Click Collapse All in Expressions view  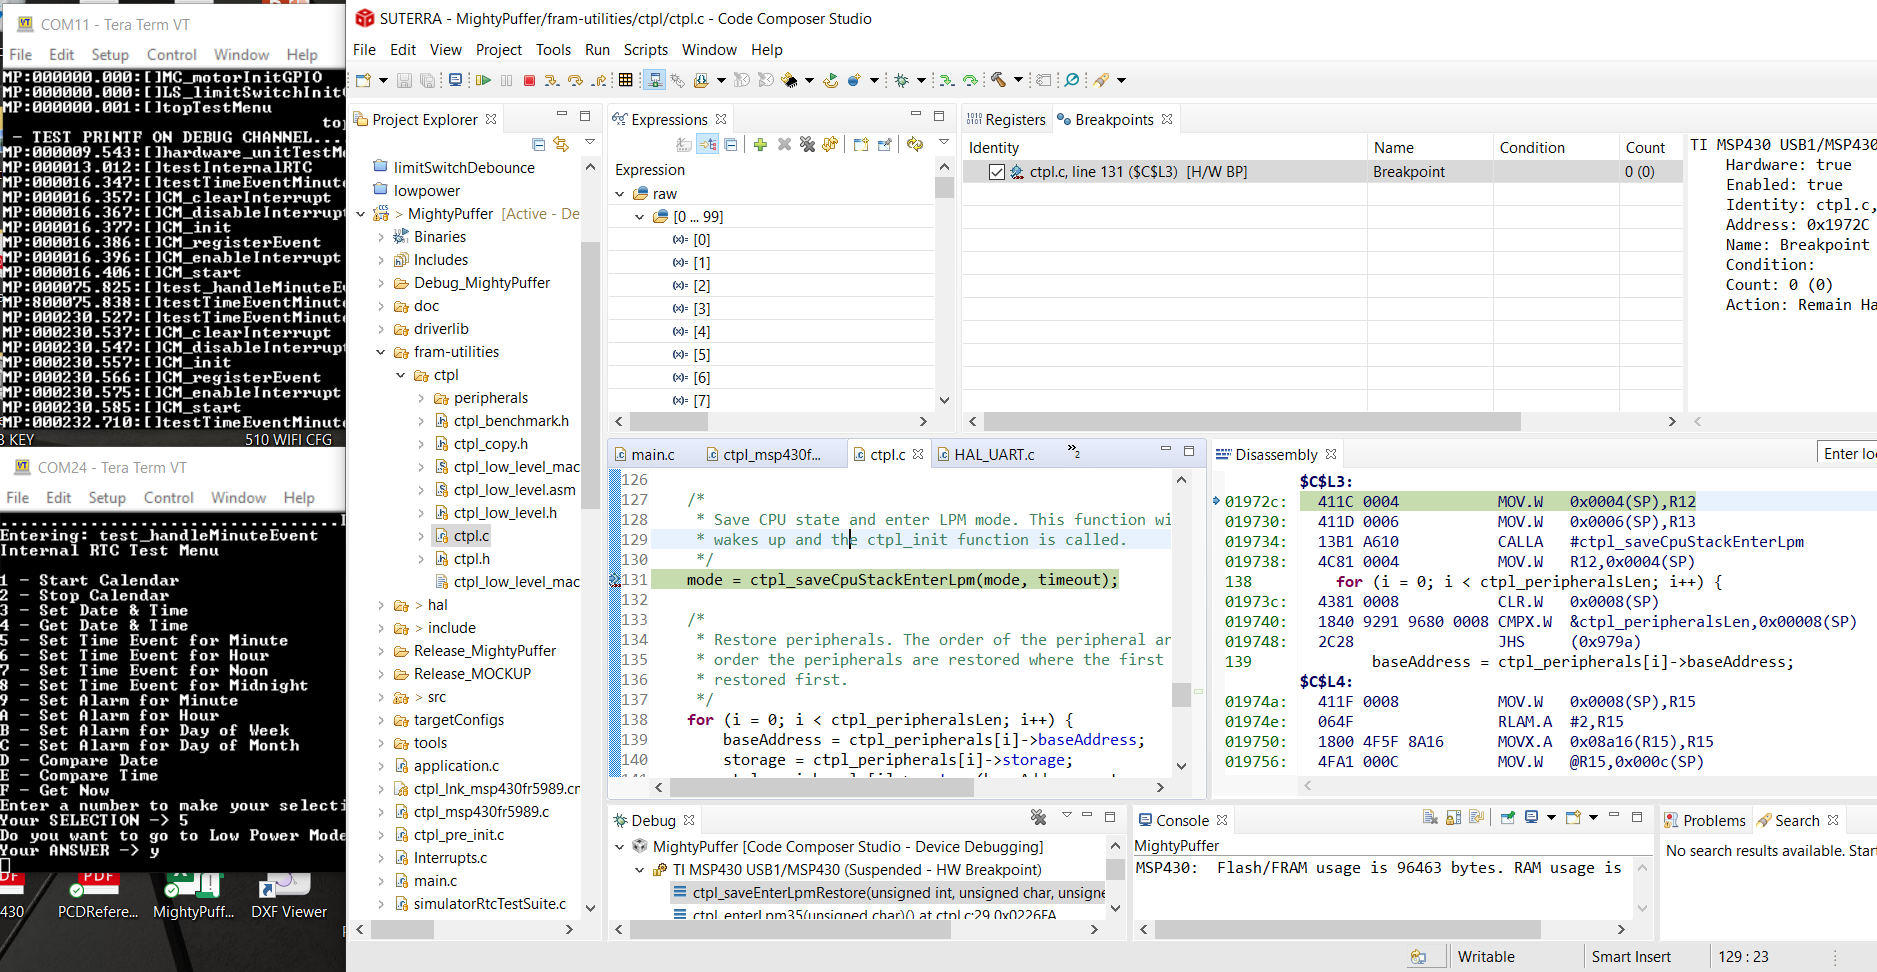click(x=731, y=145)
